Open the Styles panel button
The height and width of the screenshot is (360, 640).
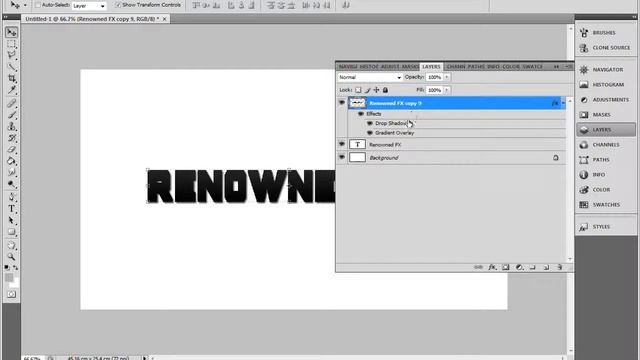[606, 227]
